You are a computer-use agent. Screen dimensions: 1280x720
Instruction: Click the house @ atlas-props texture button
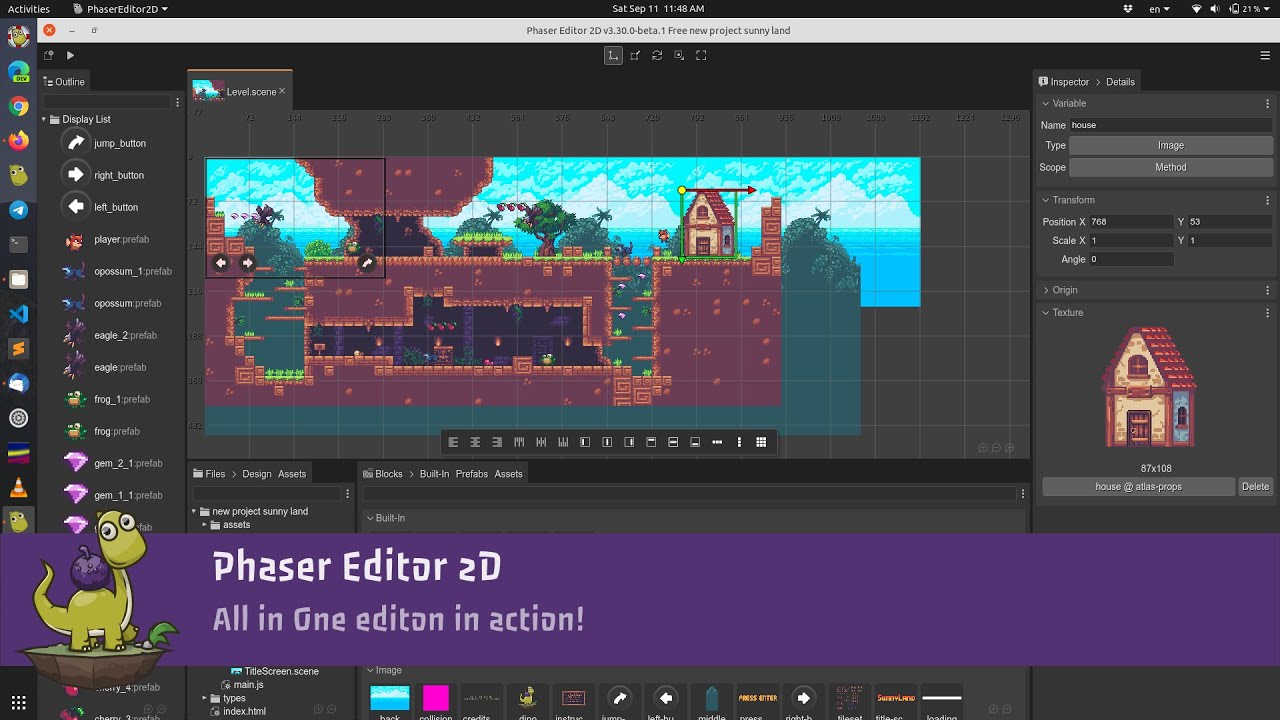1138,487
